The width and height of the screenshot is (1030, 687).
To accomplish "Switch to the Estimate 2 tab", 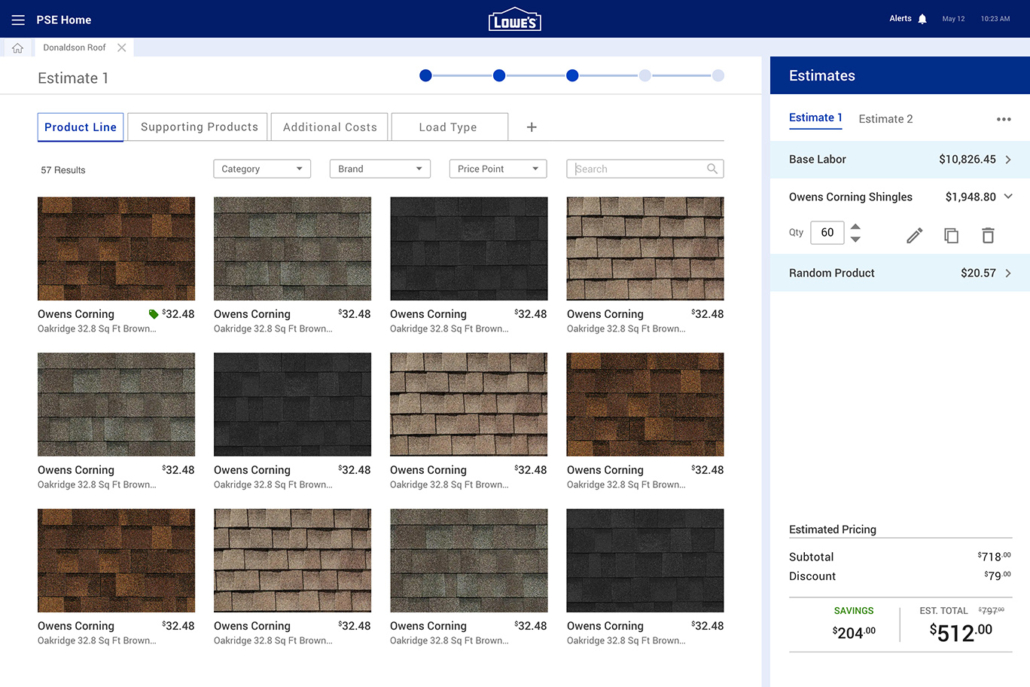I will [x=885, y=119].
